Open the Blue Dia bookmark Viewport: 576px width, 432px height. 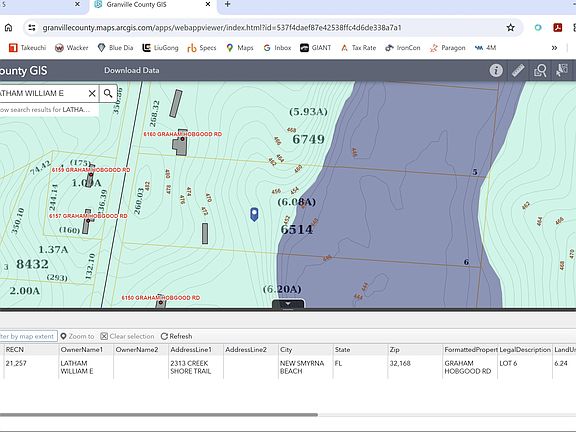pyautogui.click(x=115, y=48)
